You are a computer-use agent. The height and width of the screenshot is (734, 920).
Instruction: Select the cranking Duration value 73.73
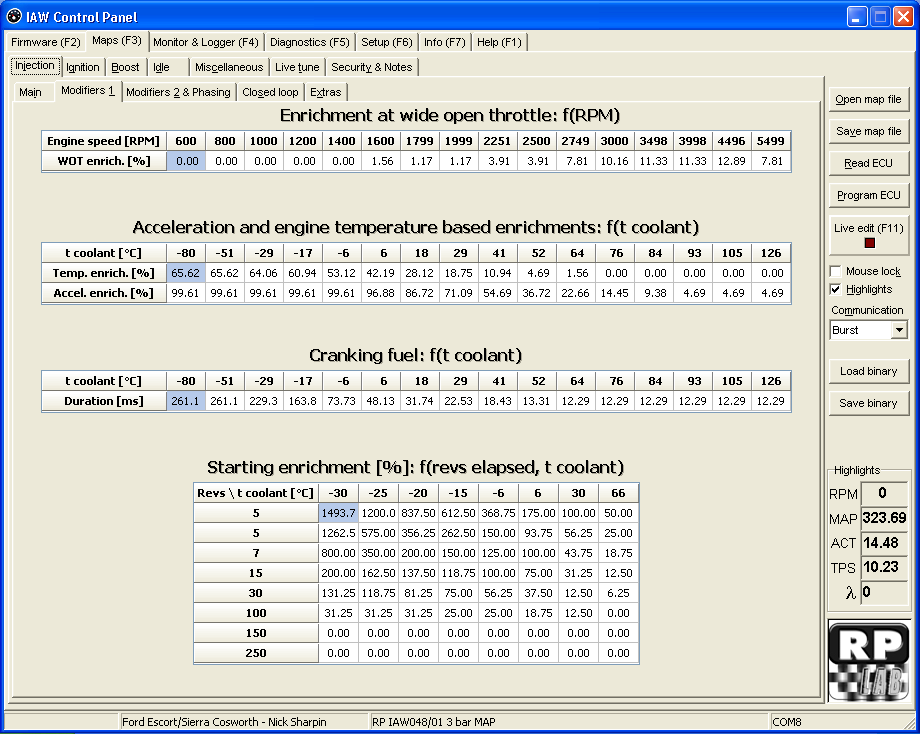click(342, 401)
